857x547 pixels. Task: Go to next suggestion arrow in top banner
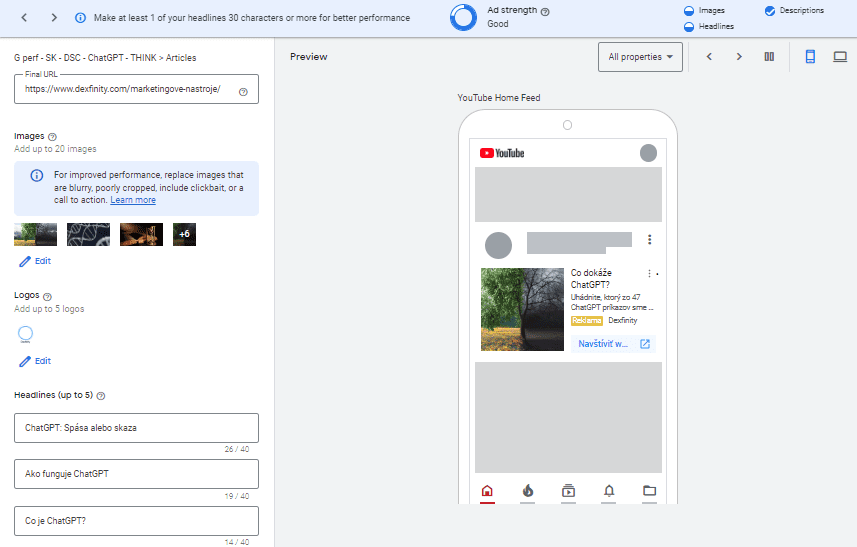(54, 17)
